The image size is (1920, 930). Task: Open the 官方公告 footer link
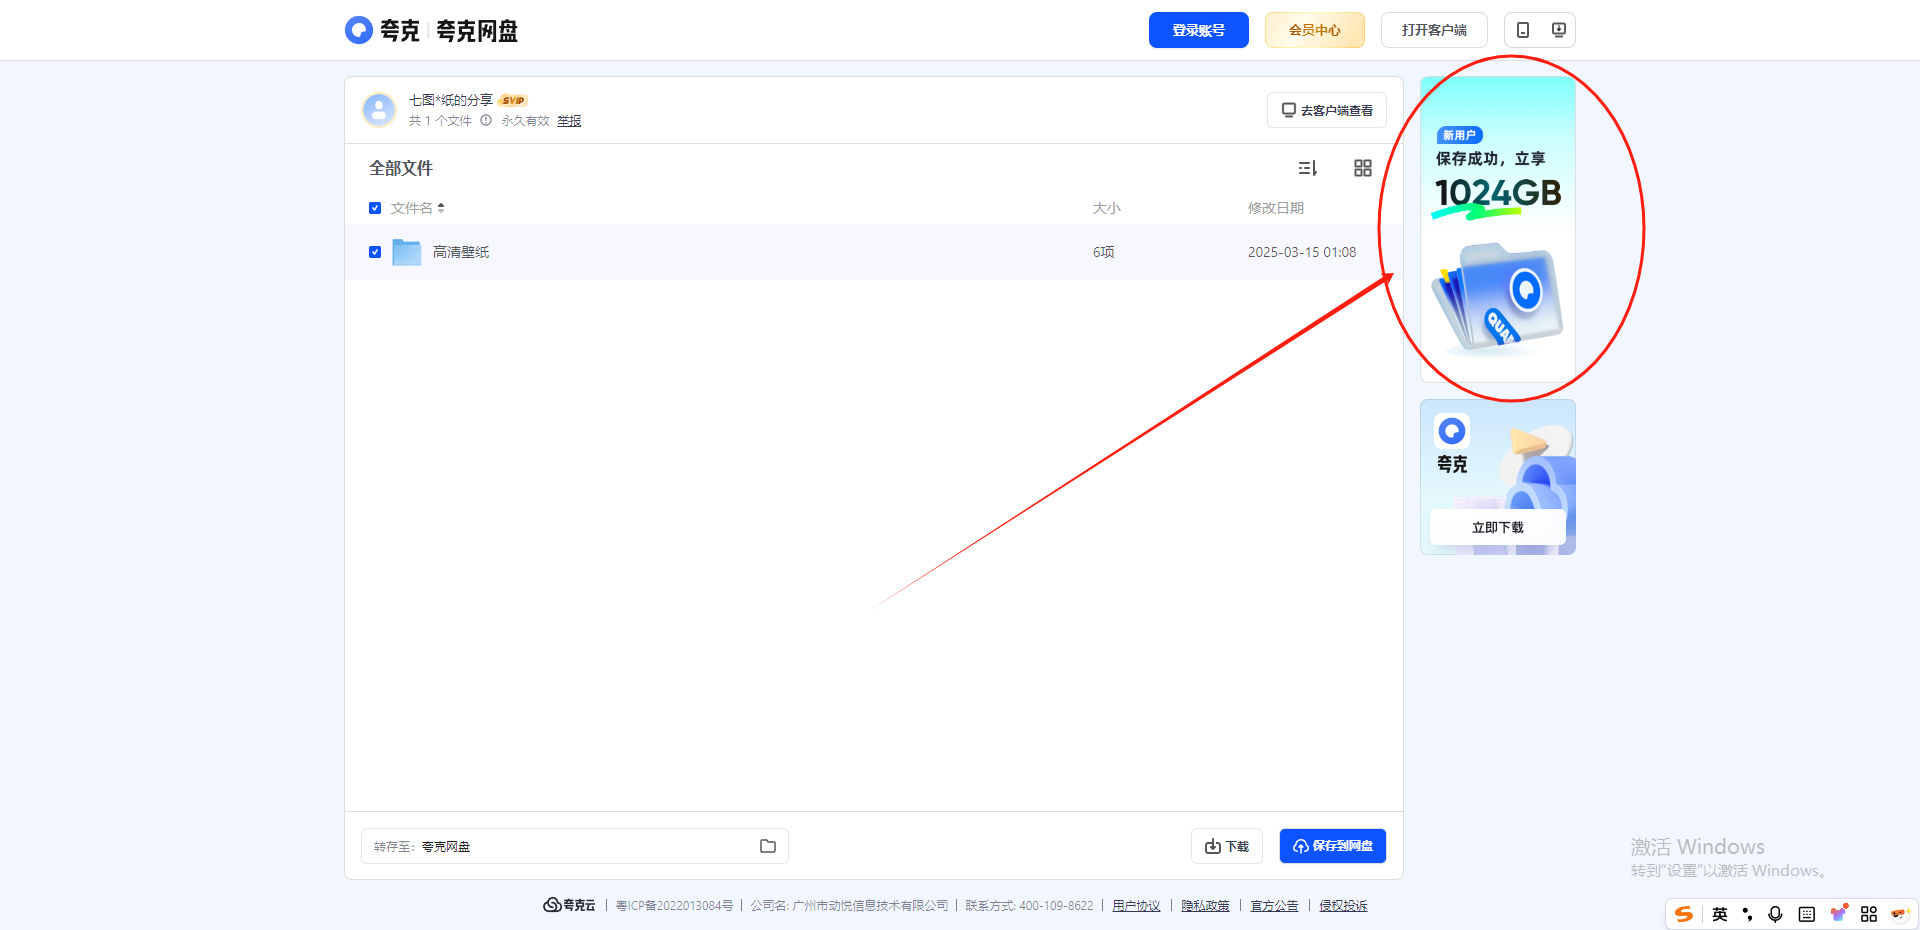[1274, 906]
